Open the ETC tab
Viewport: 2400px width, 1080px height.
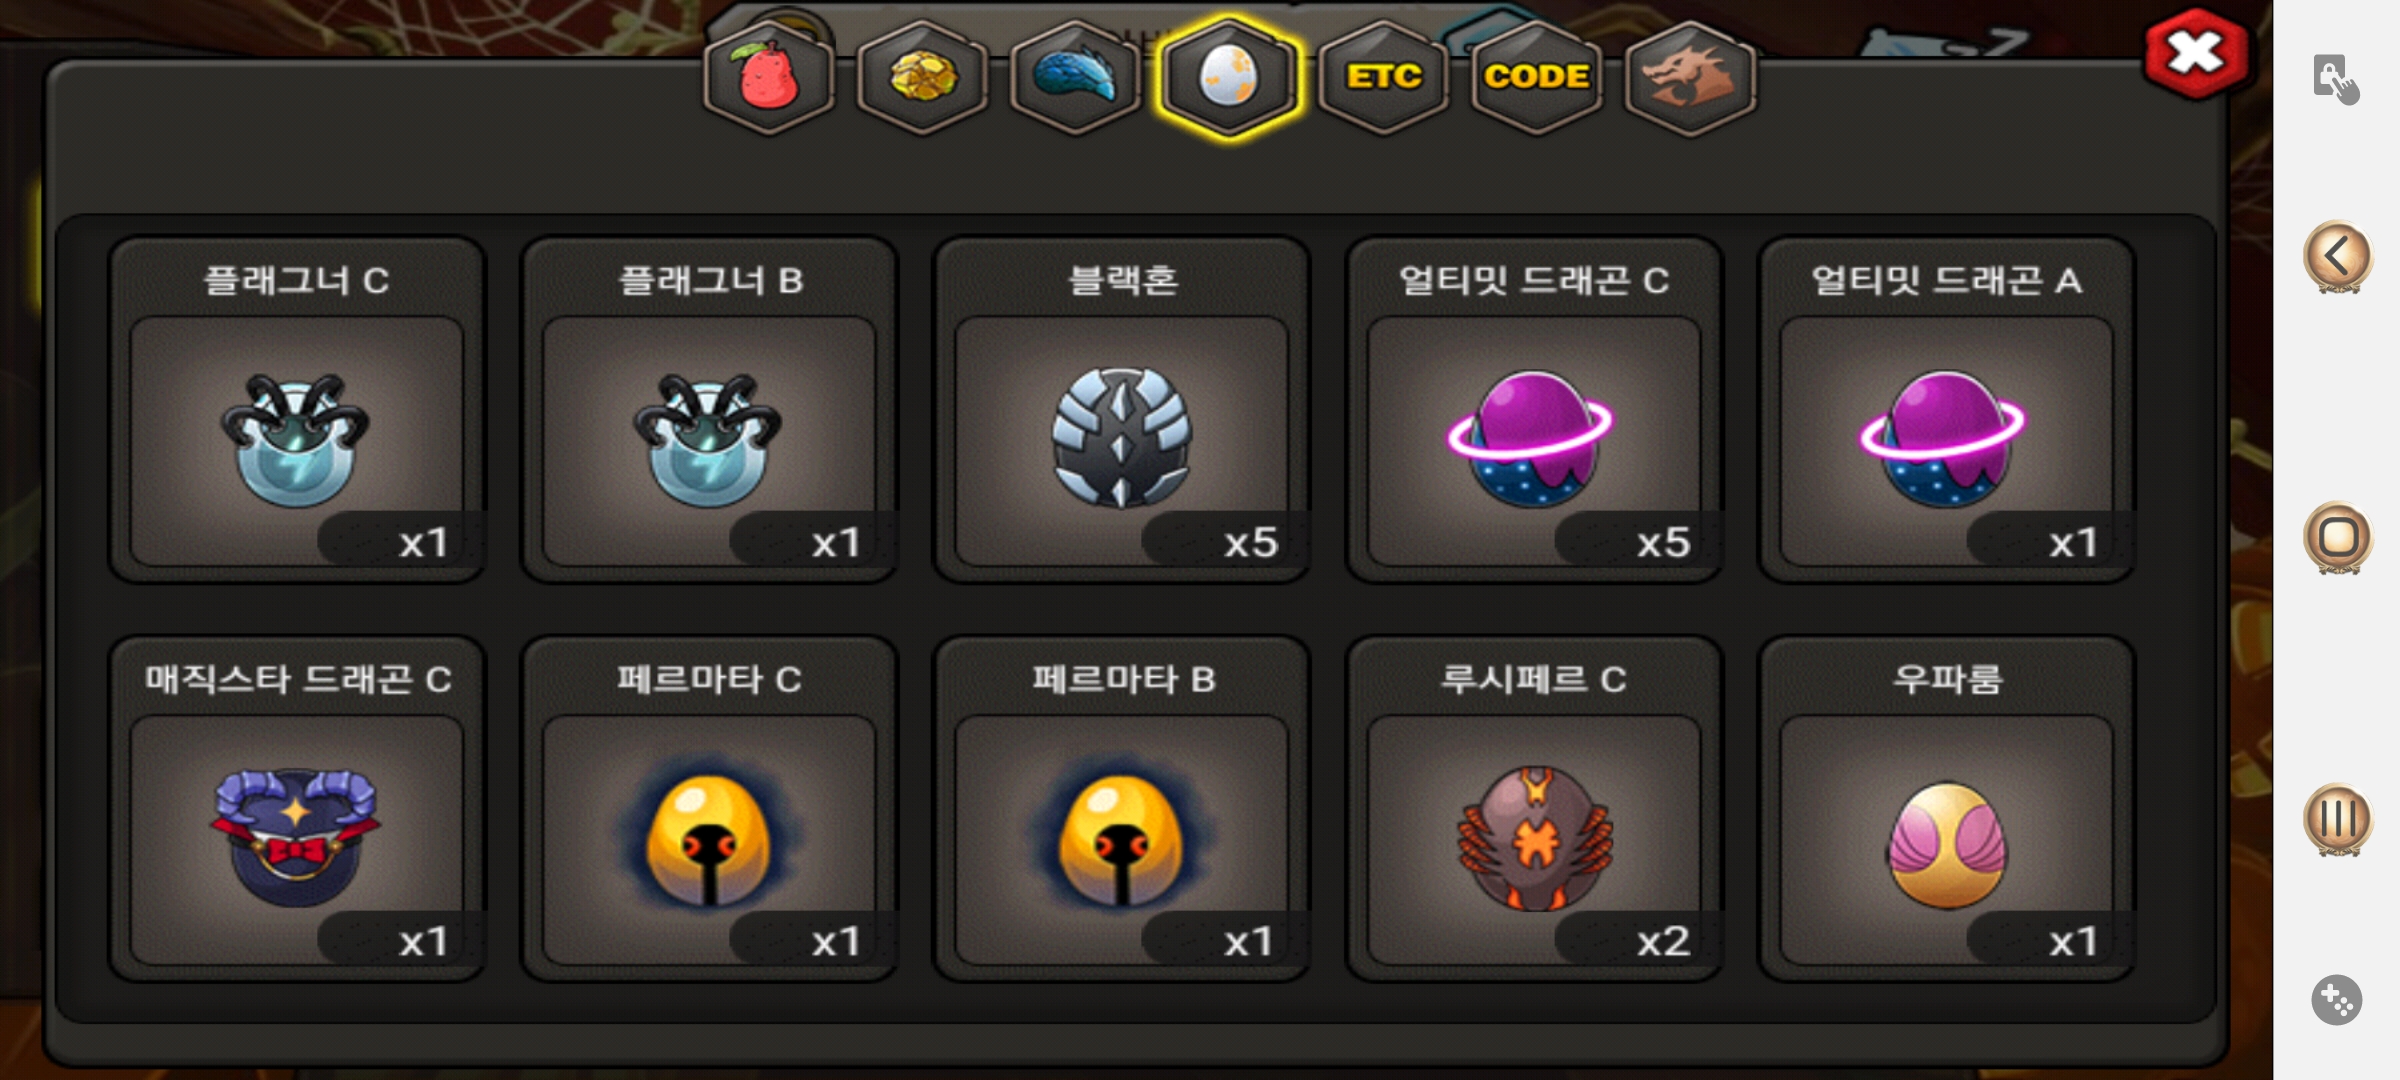1383,78
